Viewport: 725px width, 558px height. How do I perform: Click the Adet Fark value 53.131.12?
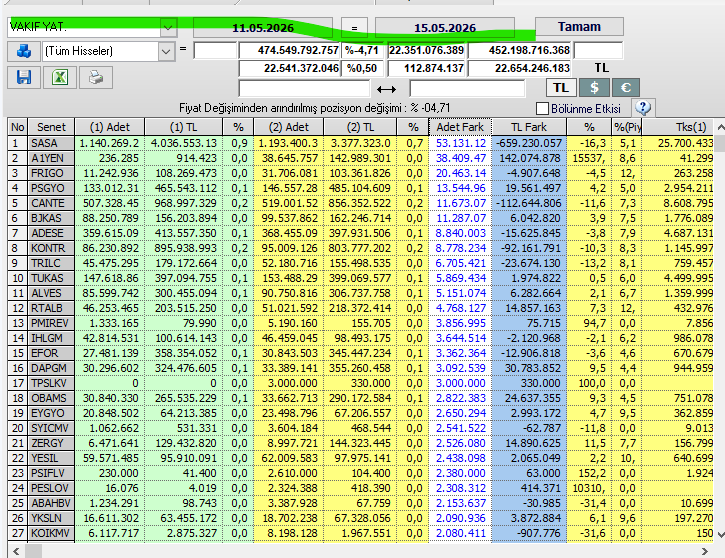pos(461,143)
